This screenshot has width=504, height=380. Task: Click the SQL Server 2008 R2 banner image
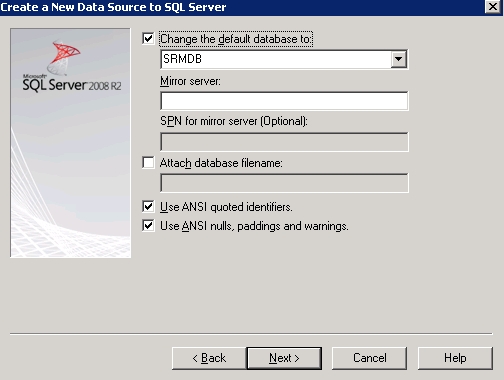[70, 143]
